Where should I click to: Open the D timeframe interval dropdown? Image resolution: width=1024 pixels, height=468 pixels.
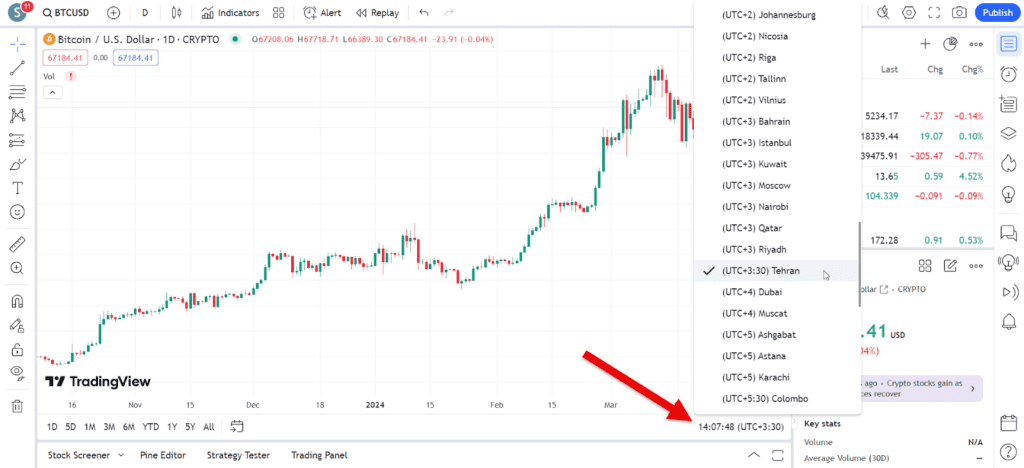(145, 13)
